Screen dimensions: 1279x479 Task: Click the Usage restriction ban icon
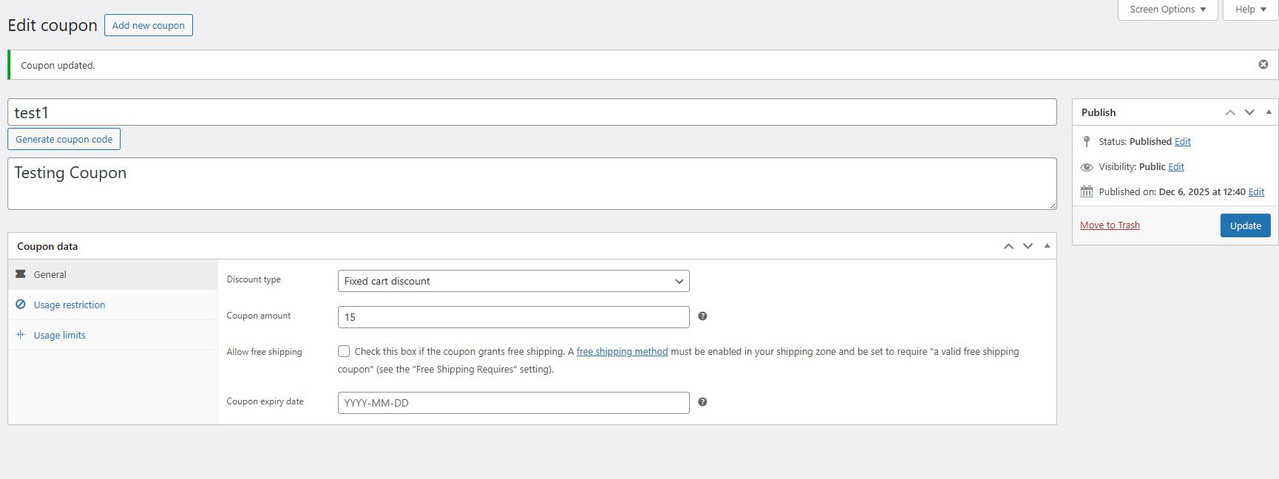coord(21,304)
